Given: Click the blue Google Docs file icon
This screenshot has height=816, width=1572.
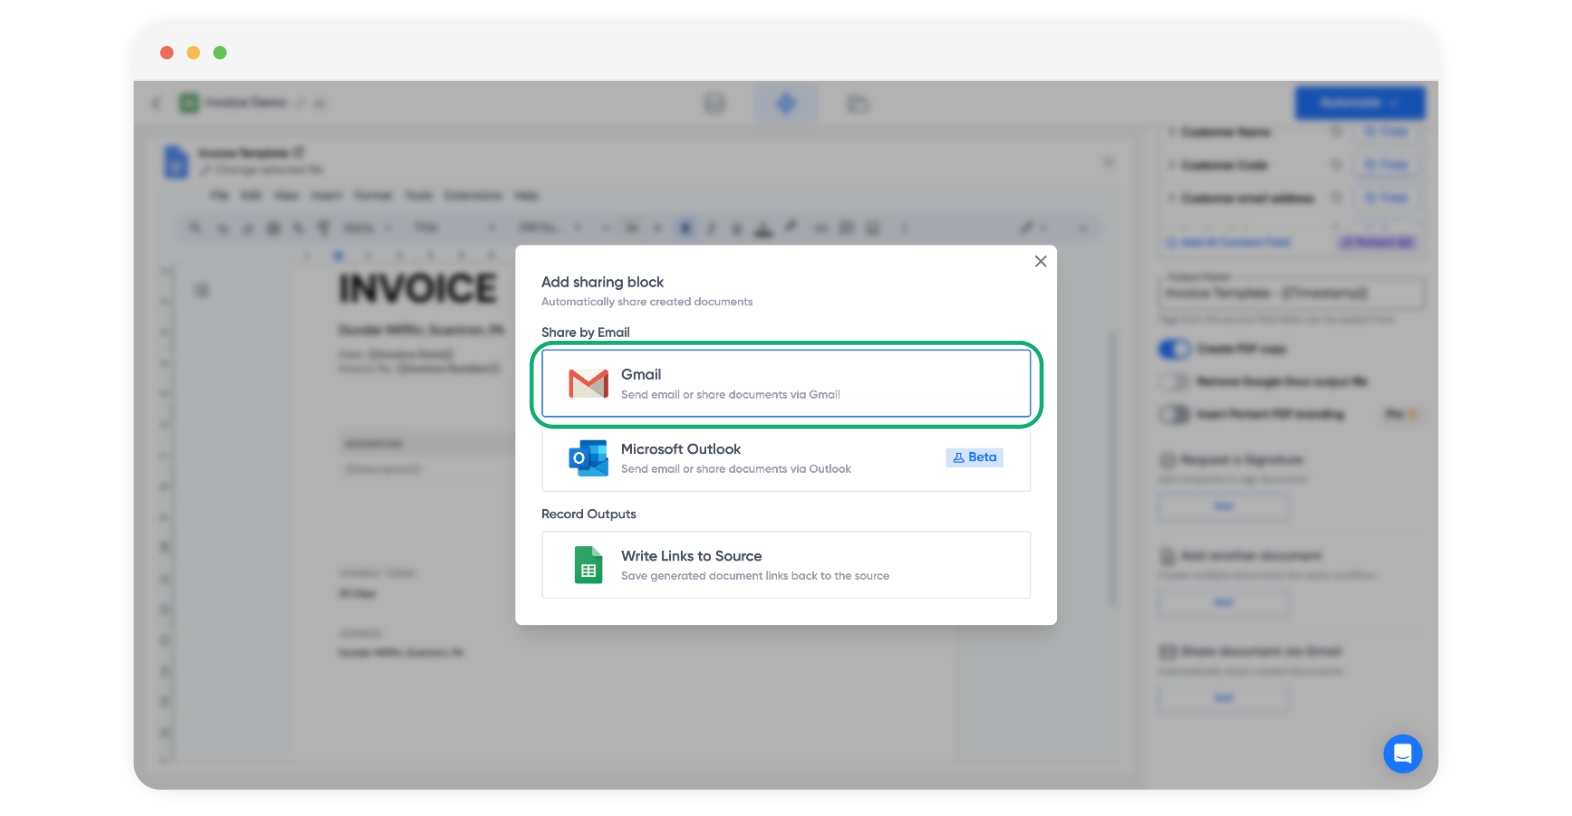Looking at the screenshot, I should point(176,161).
